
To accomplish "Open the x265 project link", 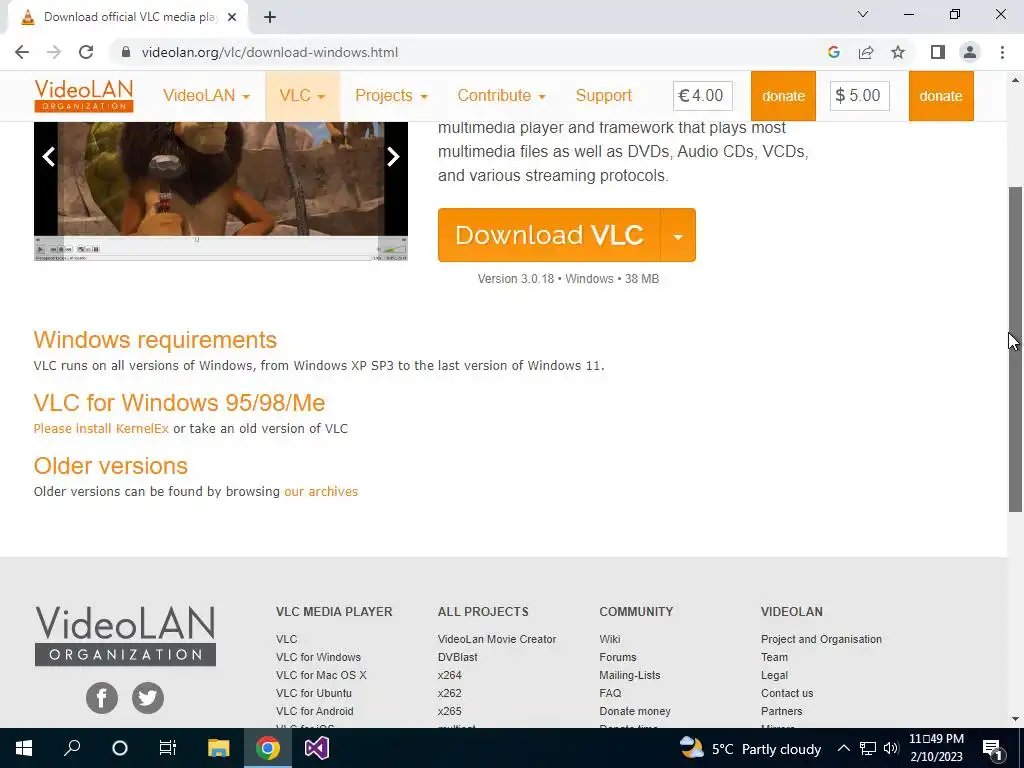I will coord(449,711).
